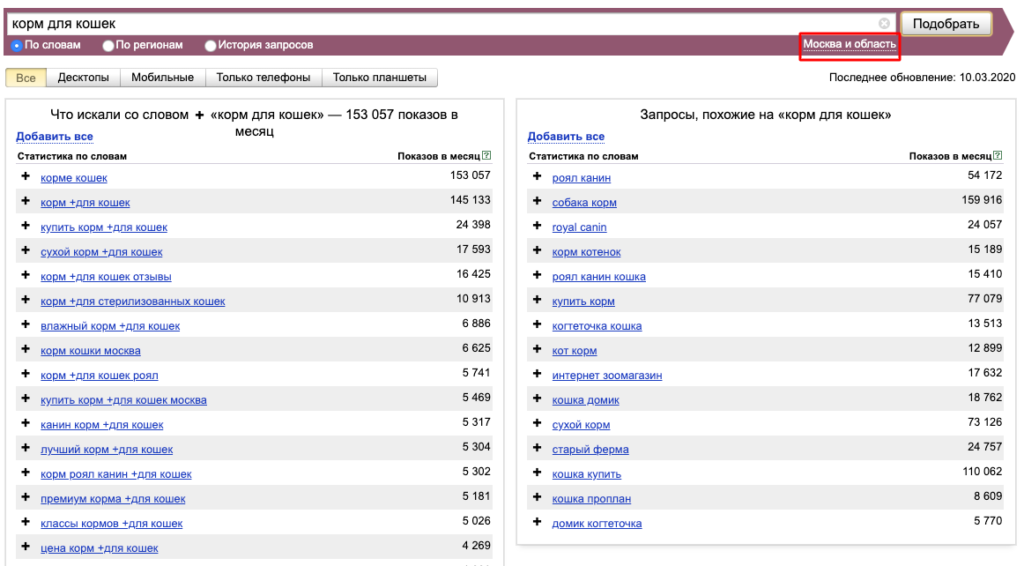Click plus icon for 'когтеточка кошка'
The image size is (1024, 566).
point(537,324)
